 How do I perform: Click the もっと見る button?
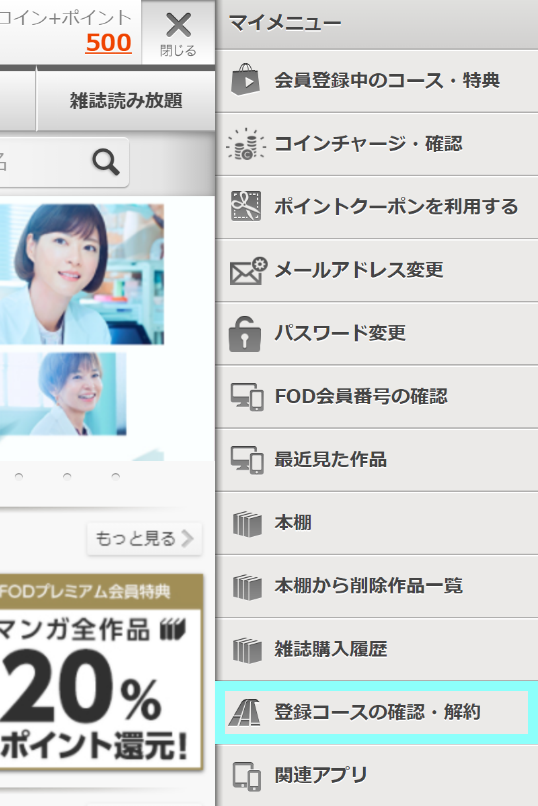pyautogui.click(x=144, y=539)
